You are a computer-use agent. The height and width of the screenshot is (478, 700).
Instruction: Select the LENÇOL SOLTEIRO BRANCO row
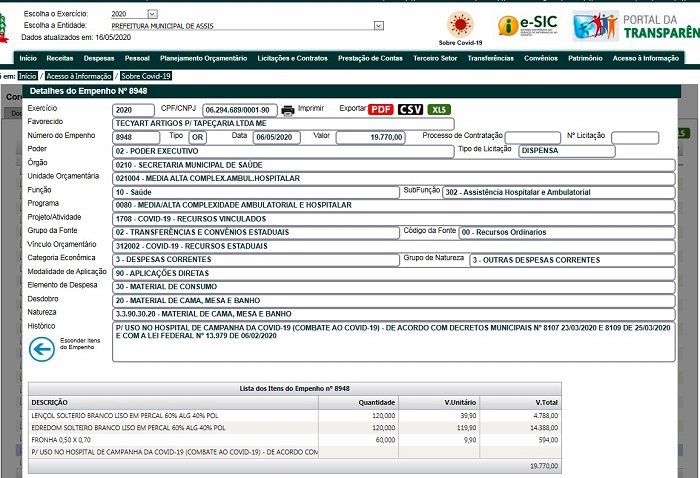coord(295,416)
